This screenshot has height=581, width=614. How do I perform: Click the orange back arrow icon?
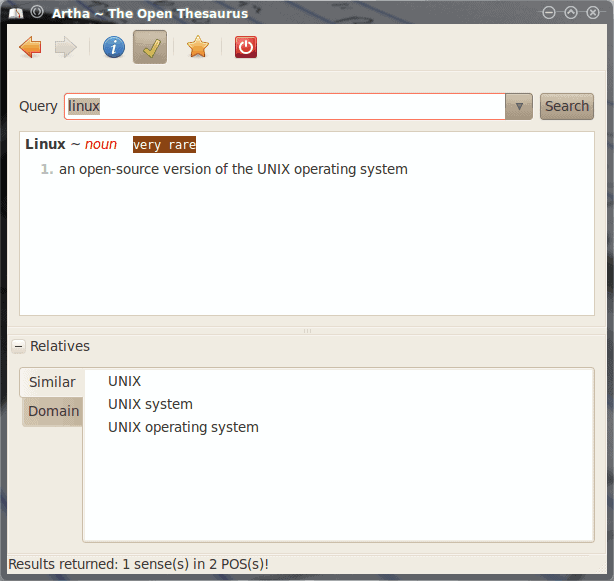[30, 47]
